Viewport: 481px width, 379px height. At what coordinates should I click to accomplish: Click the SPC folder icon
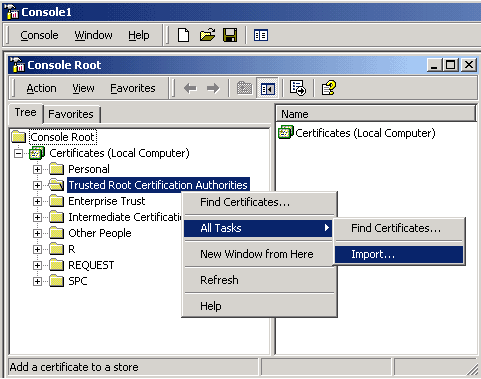click(56, 281)
